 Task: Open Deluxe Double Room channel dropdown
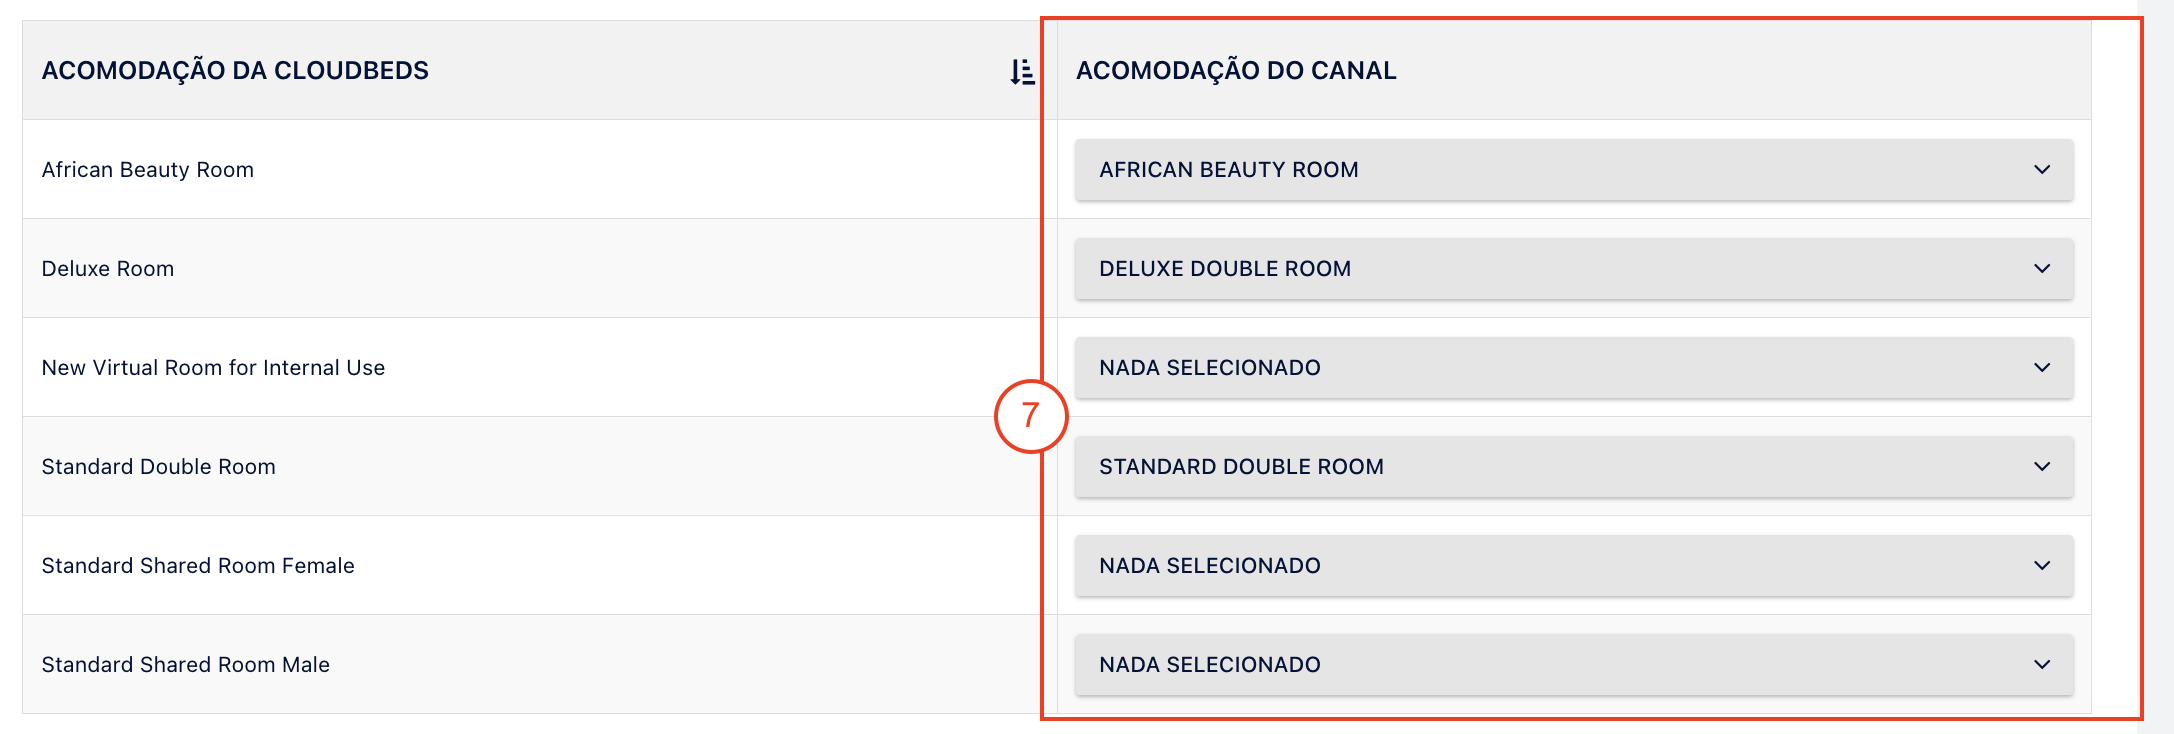[x=1574, y=269]
